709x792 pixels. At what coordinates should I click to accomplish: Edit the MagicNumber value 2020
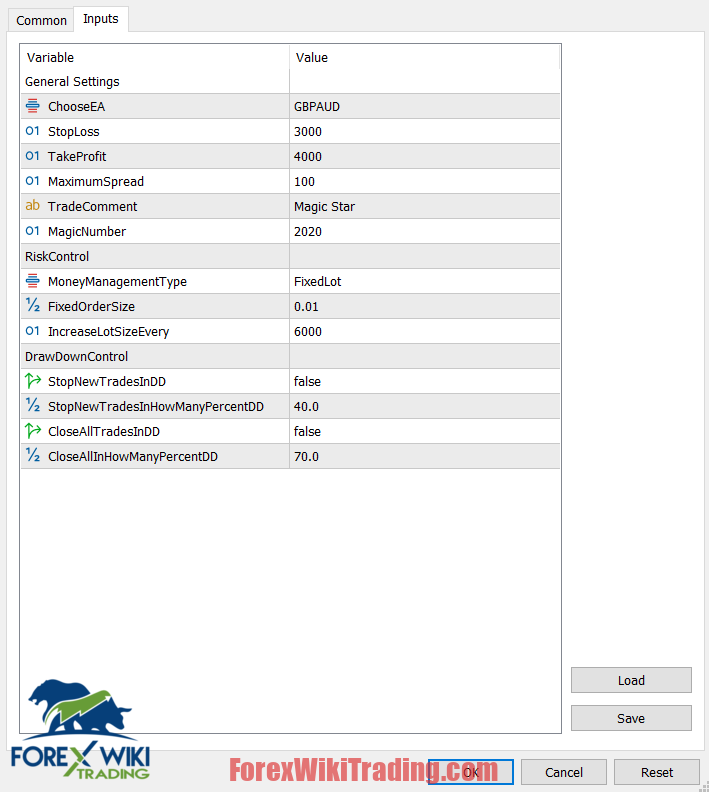pos(425,231)
